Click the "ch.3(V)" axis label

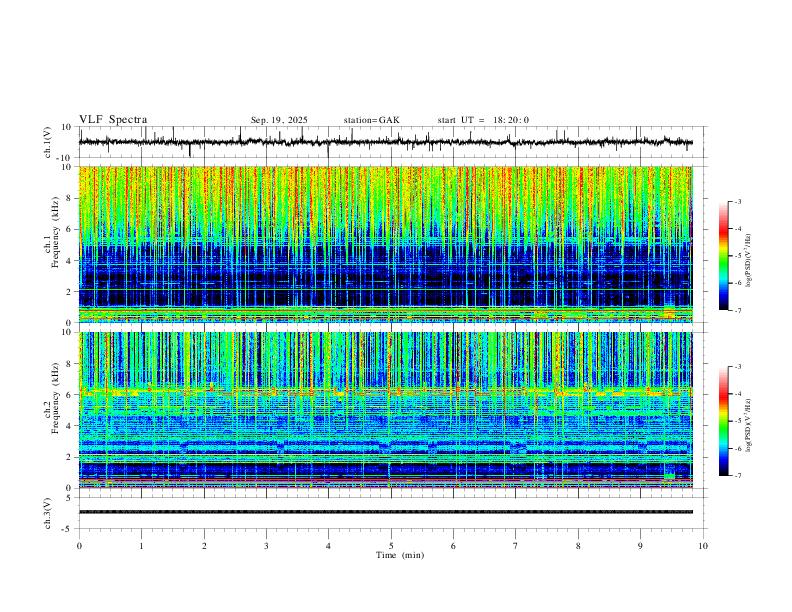coord(48,514)
